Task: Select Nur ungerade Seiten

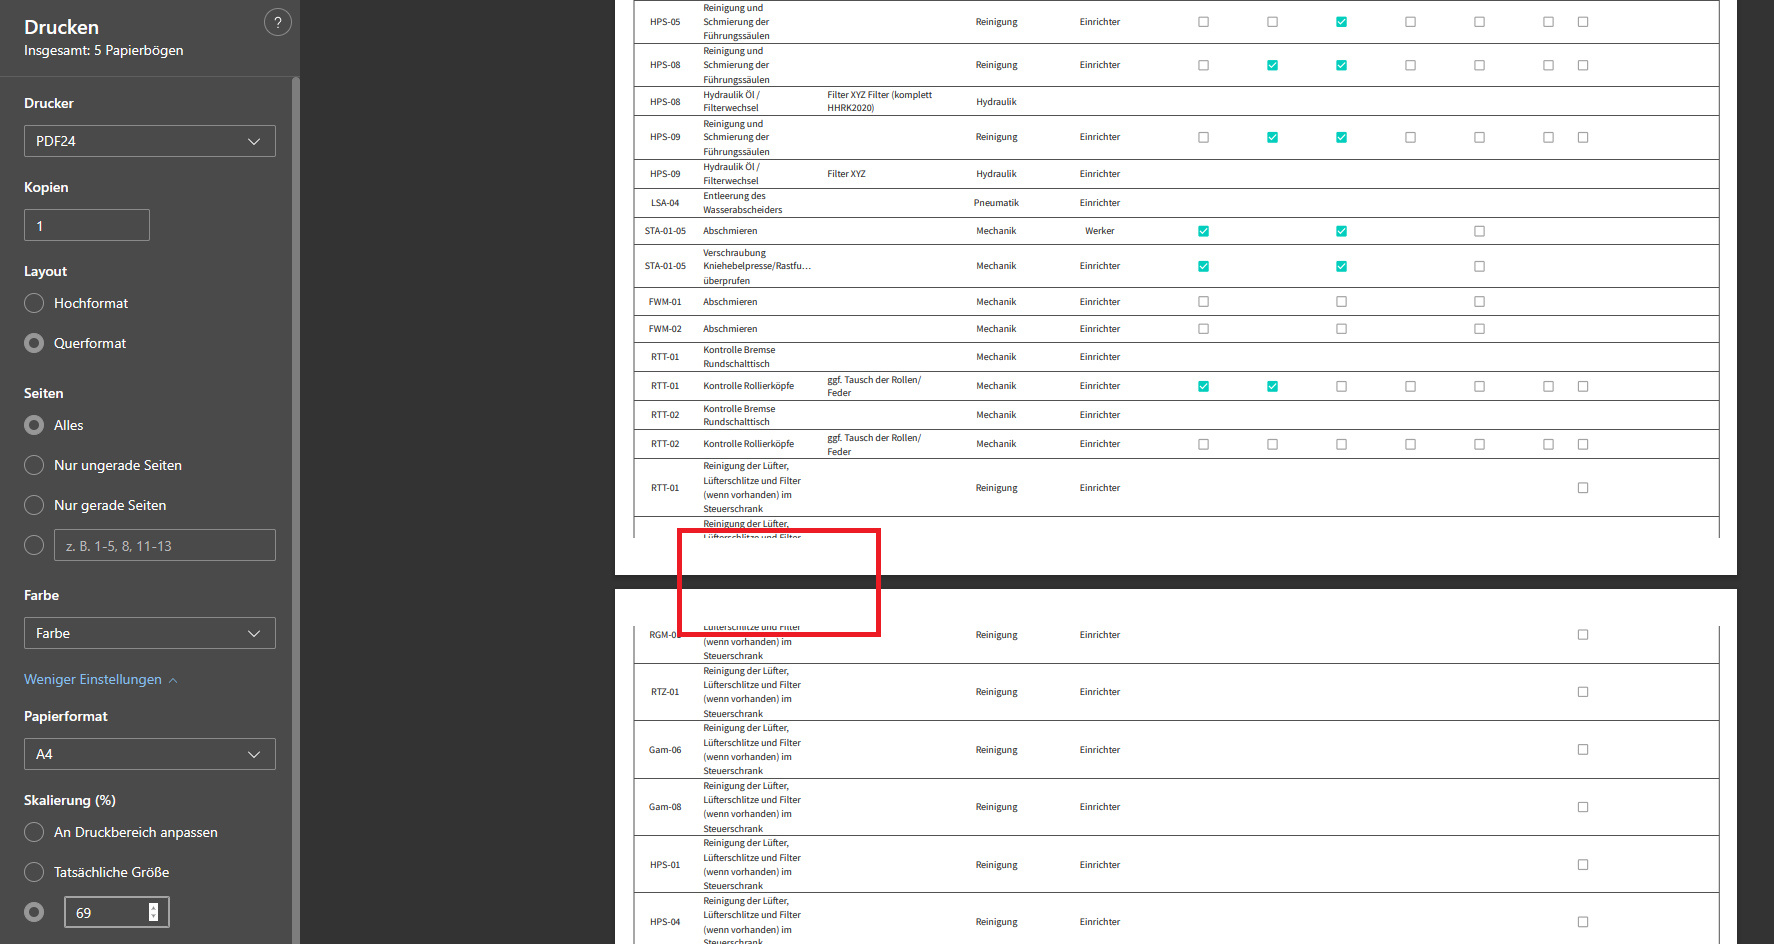Action: click(33, 464)
